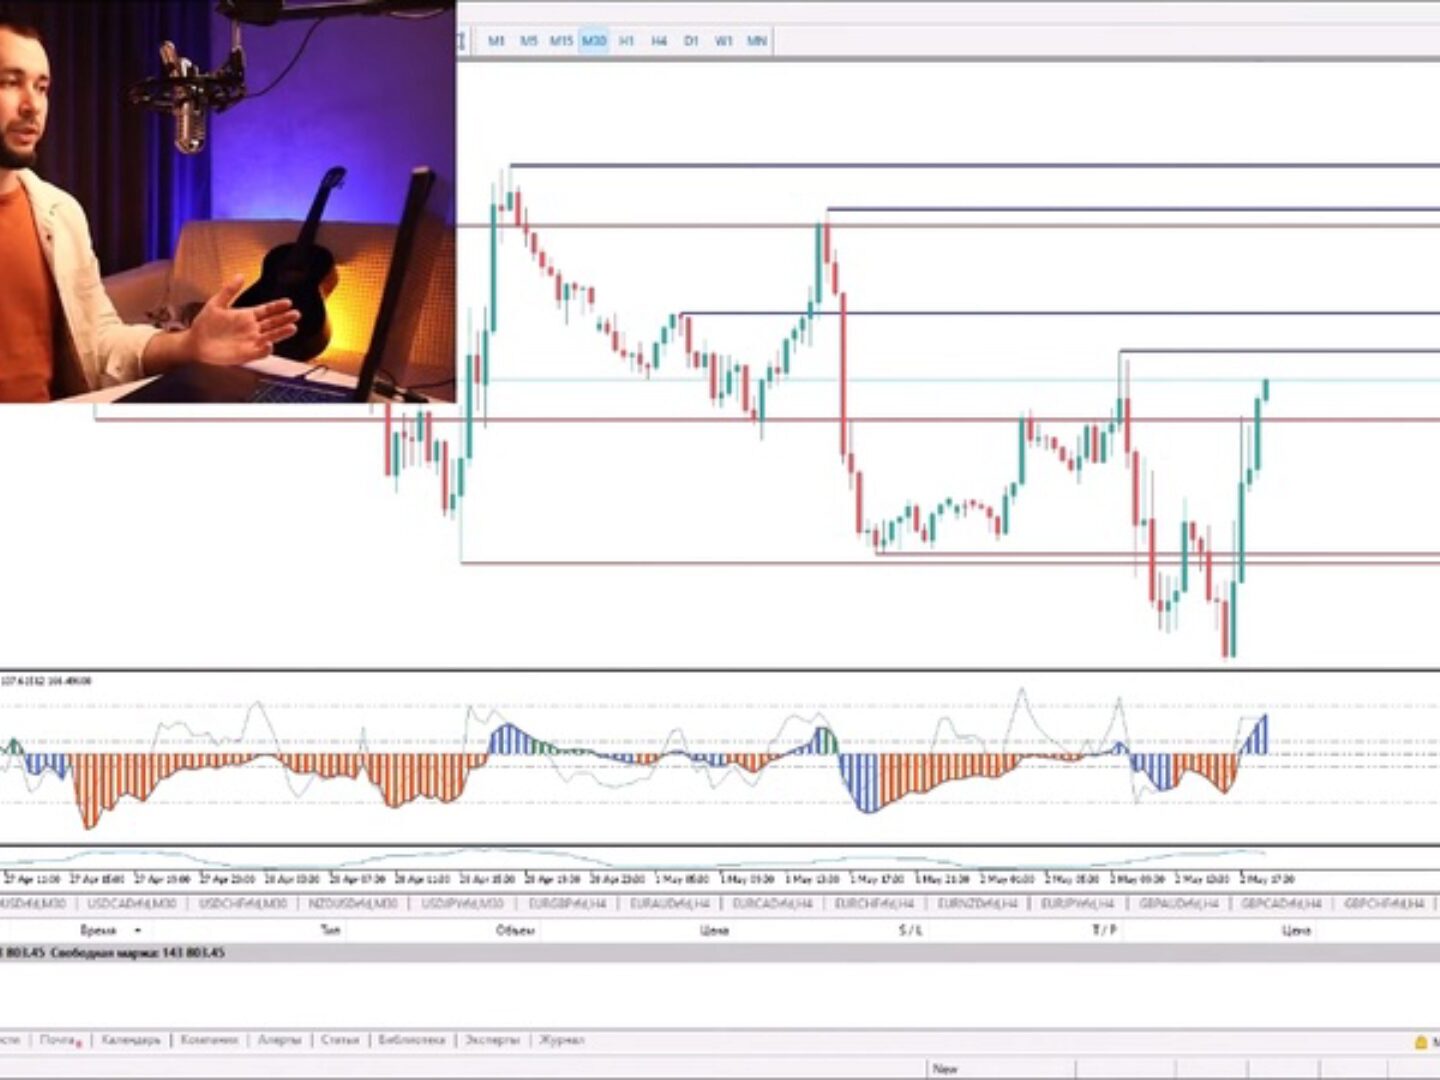The width and height of the screenshot is (1440, 1080).
Task: Enable the H1 timeframe
Action: click(x=626, y=41)
